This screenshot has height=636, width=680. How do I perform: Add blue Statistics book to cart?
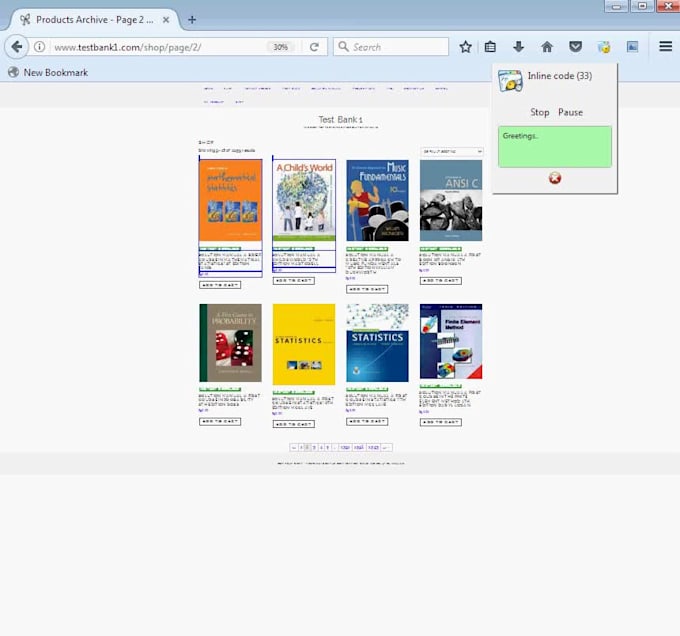point(367,421)
